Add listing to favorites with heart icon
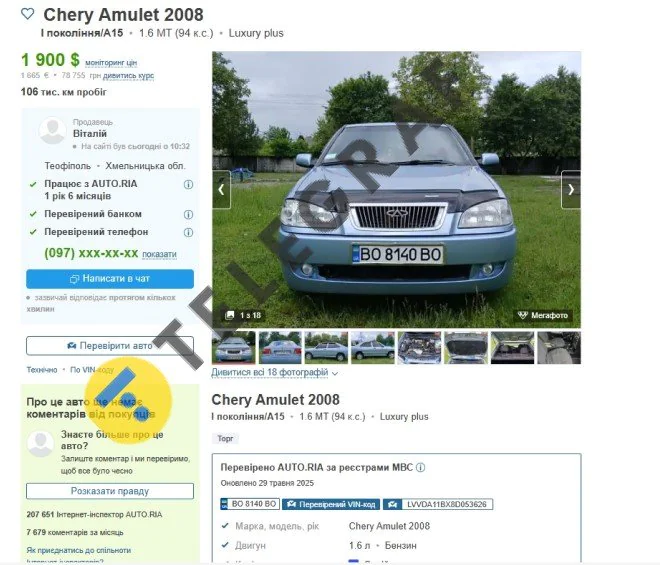The width and height of the screenshot is (660, 565). coord(27,14)
